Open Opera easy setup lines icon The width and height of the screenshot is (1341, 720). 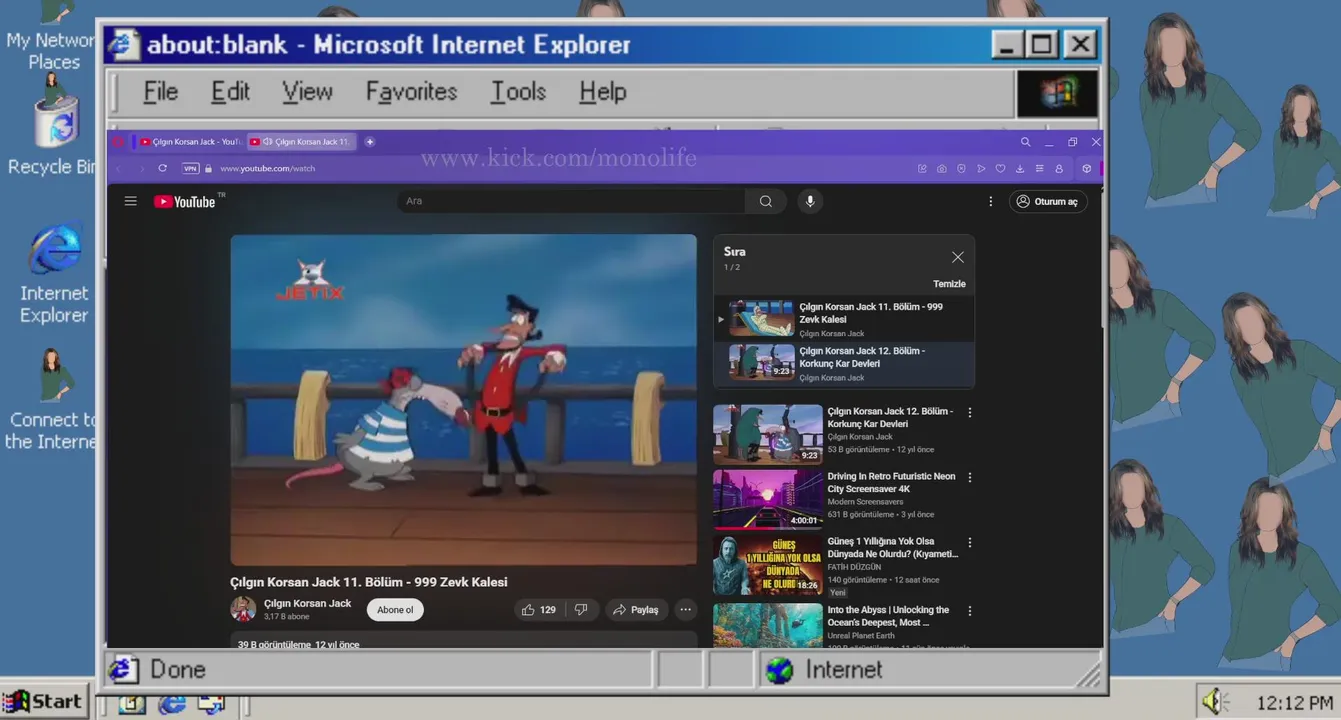(x=1039, y=169)
